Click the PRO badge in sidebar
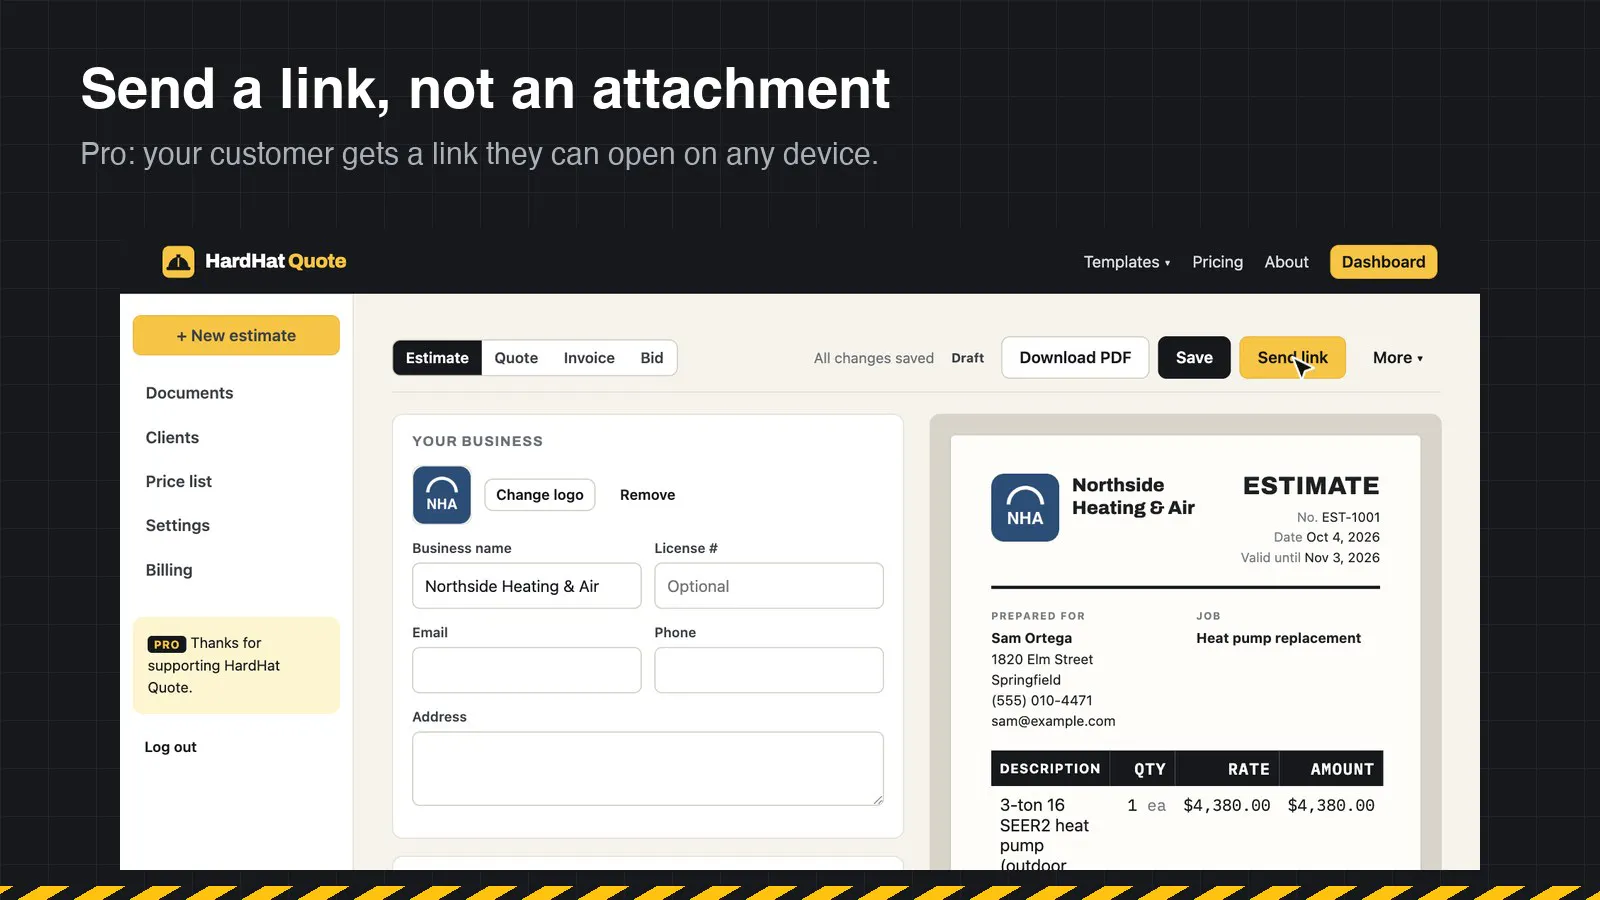Viewport: 1600px width, 900px height. point(167,645)
